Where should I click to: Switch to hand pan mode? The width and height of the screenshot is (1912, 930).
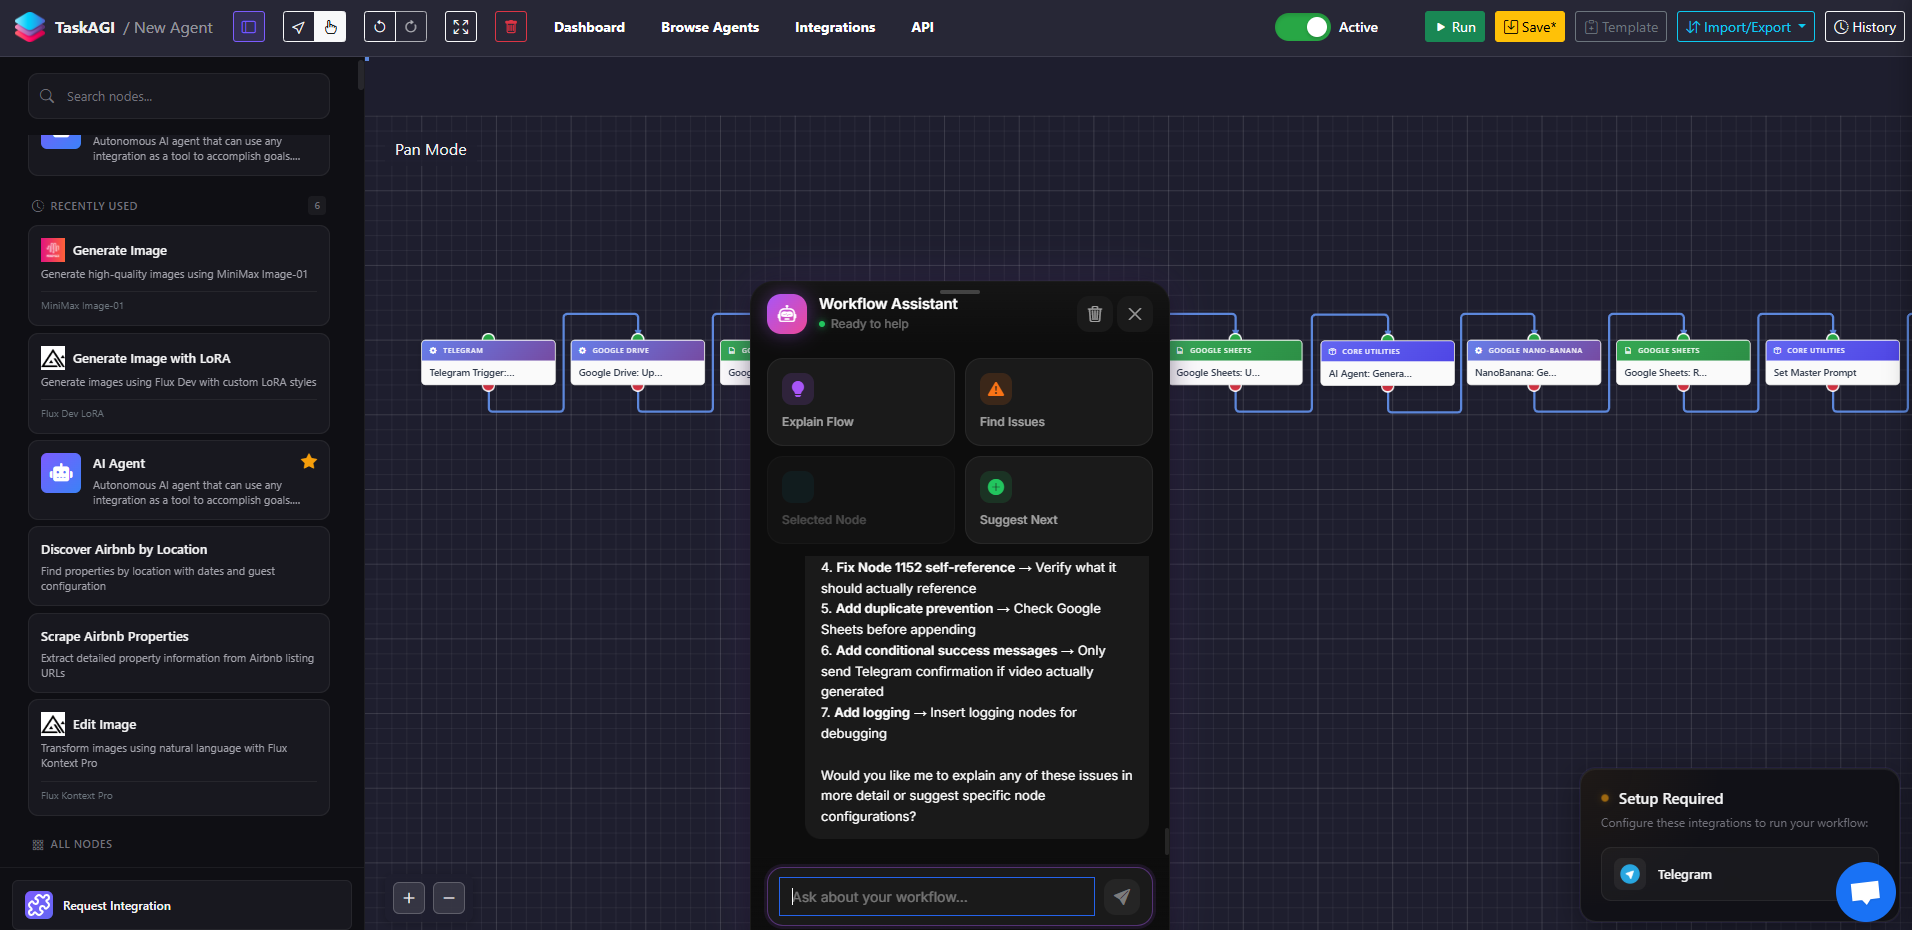click(330, 27)
